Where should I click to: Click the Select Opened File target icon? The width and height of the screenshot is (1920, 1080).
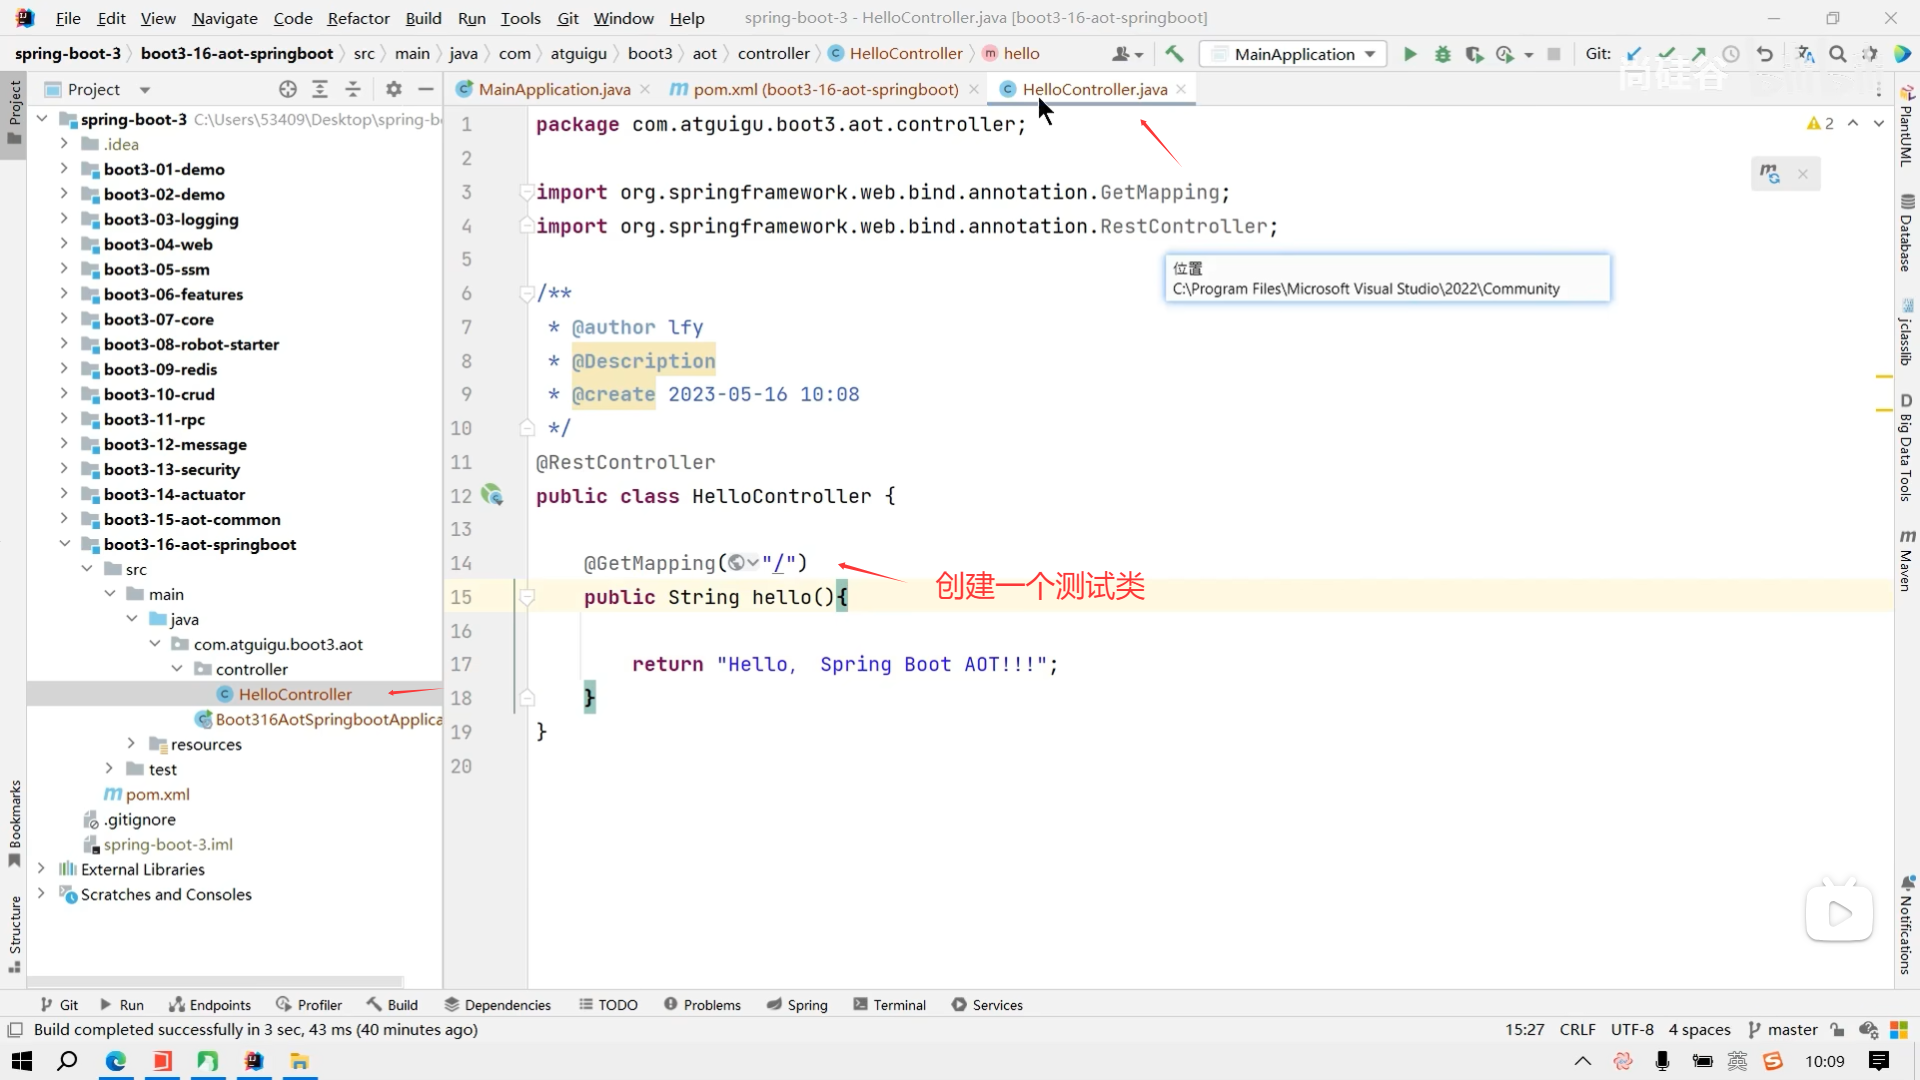pyautogui.click(x=288, y=89)
